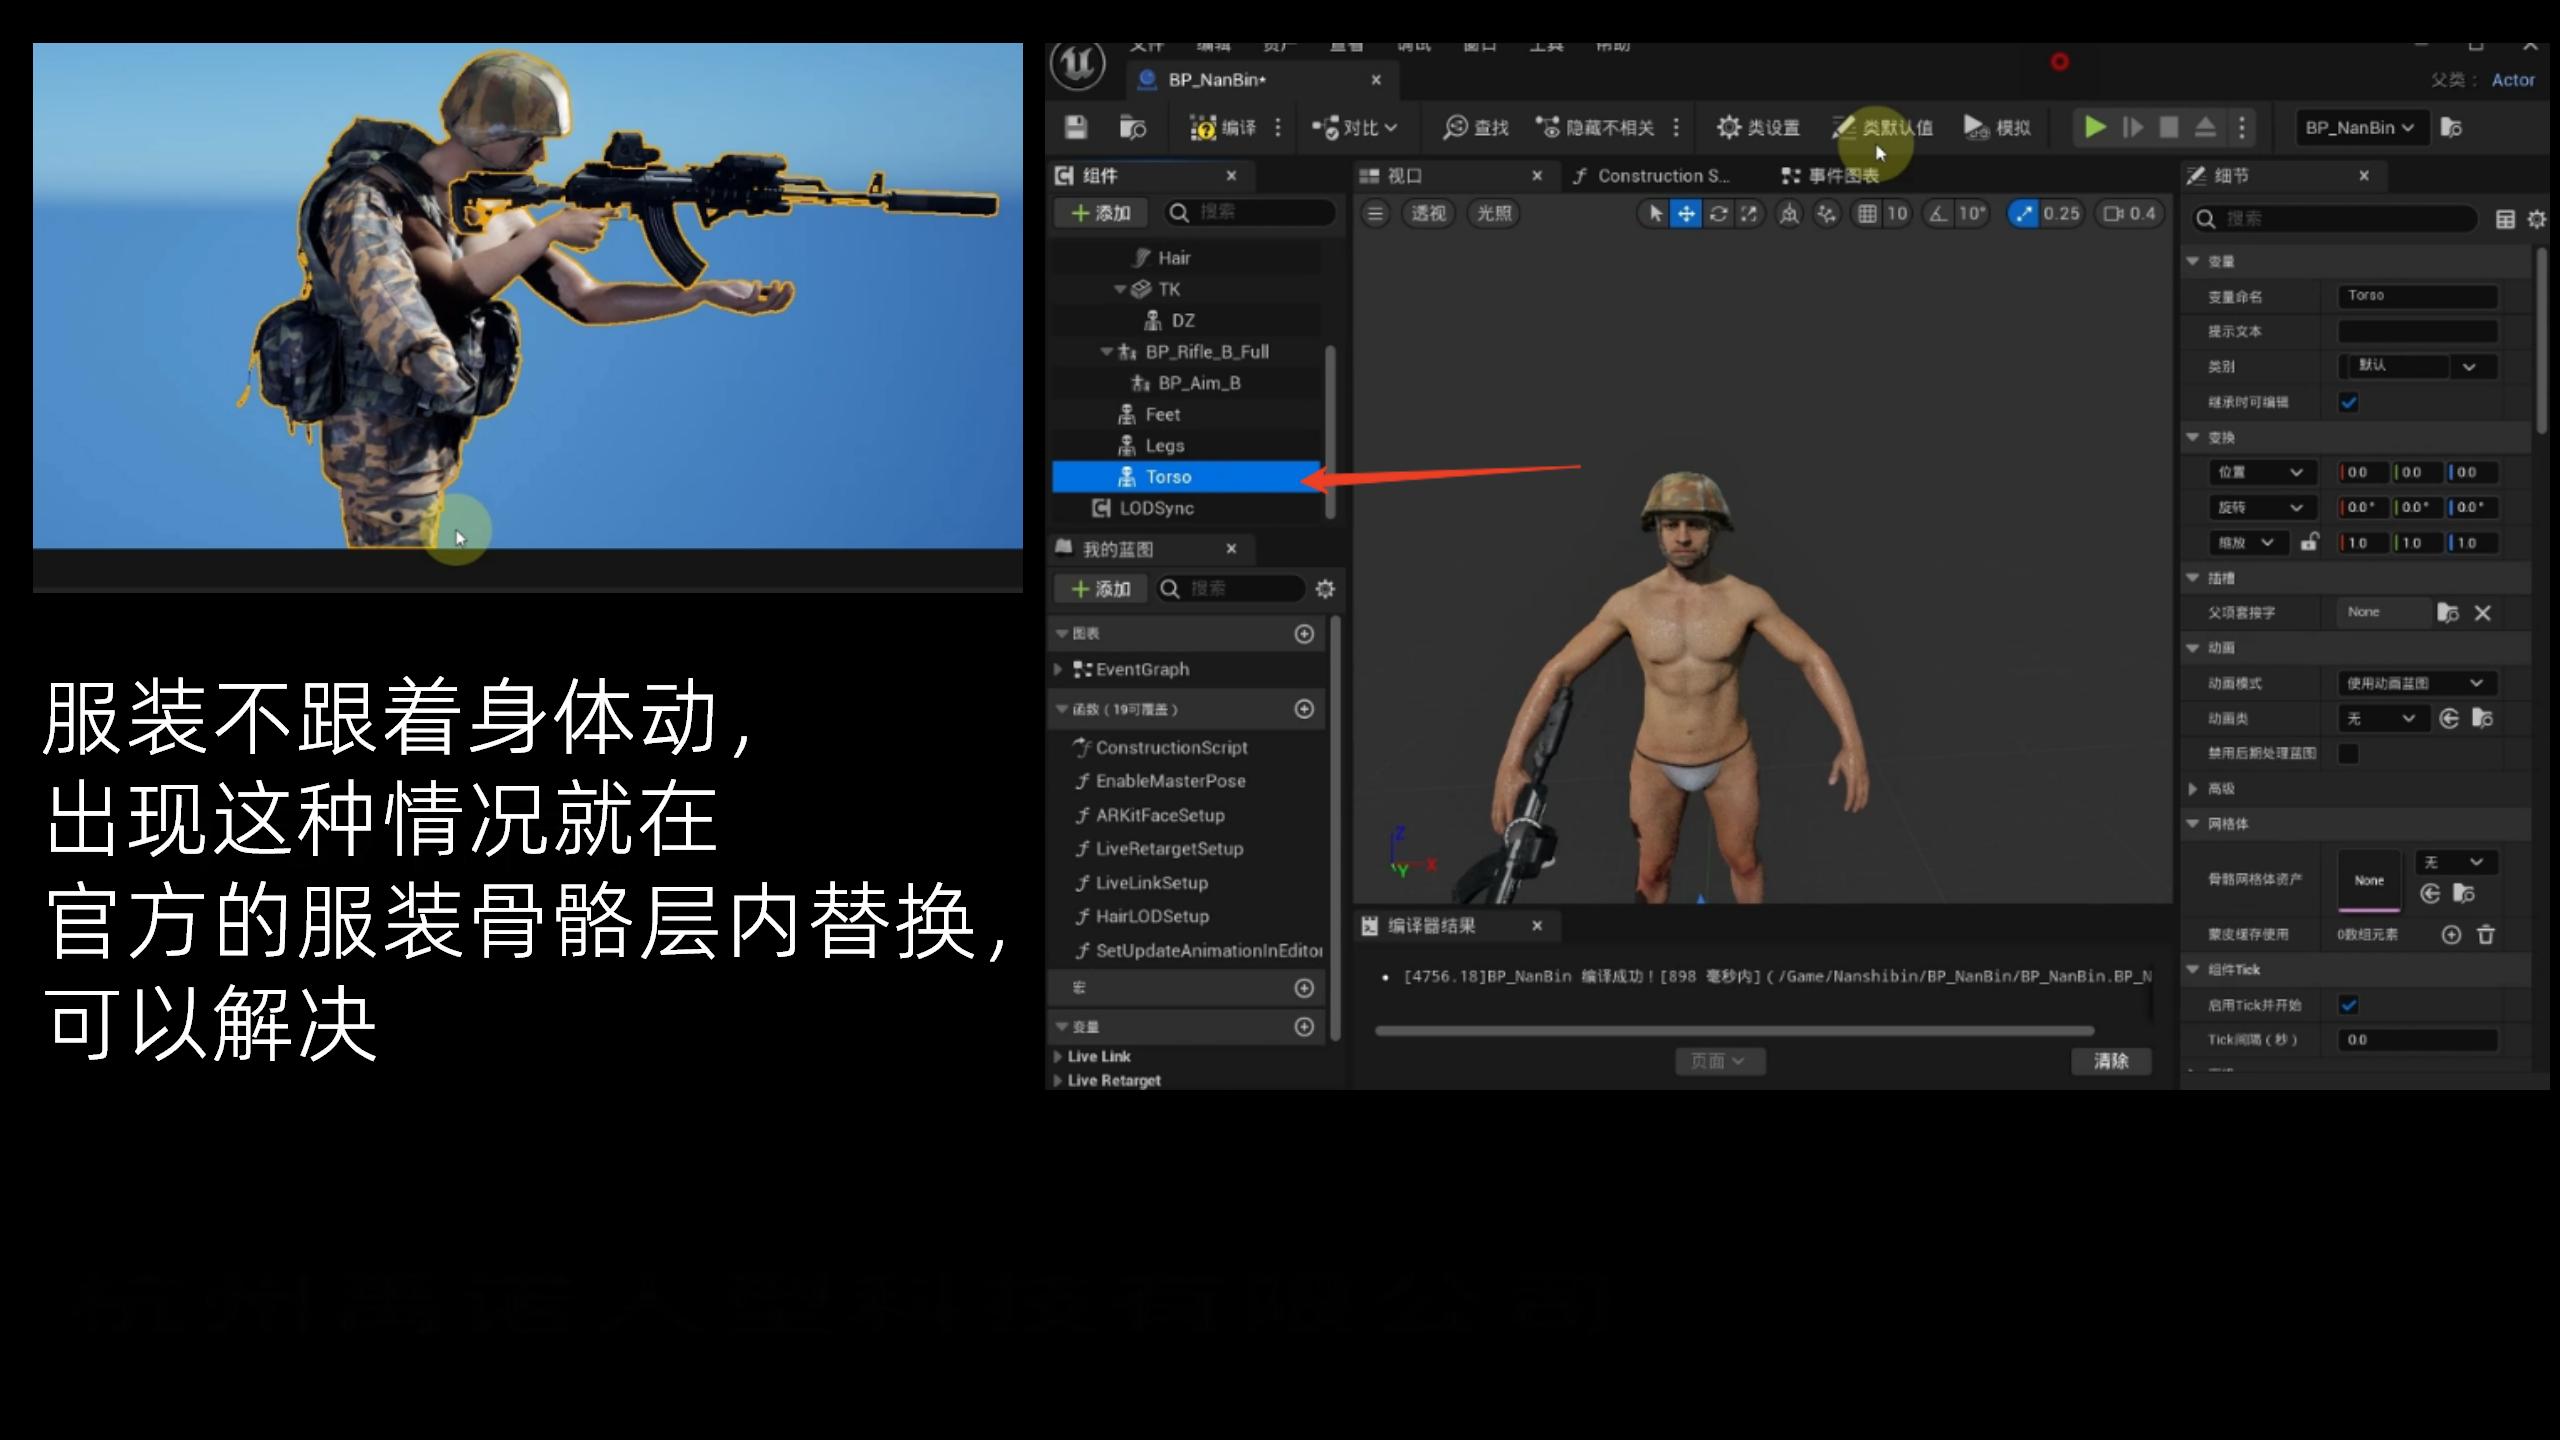Click 光照 lit mode button
2560x1440 pixels.
click(x=1494, y=213)
